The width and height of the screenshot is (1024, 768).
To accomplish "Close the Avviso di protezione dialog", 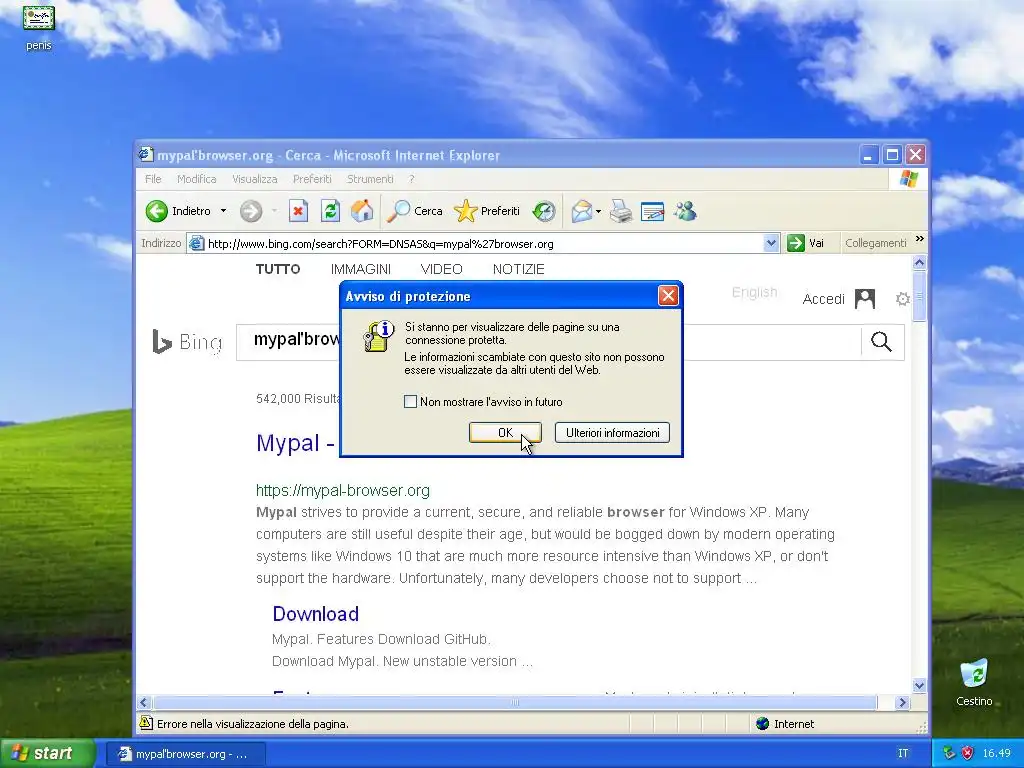I will point(668,296).
